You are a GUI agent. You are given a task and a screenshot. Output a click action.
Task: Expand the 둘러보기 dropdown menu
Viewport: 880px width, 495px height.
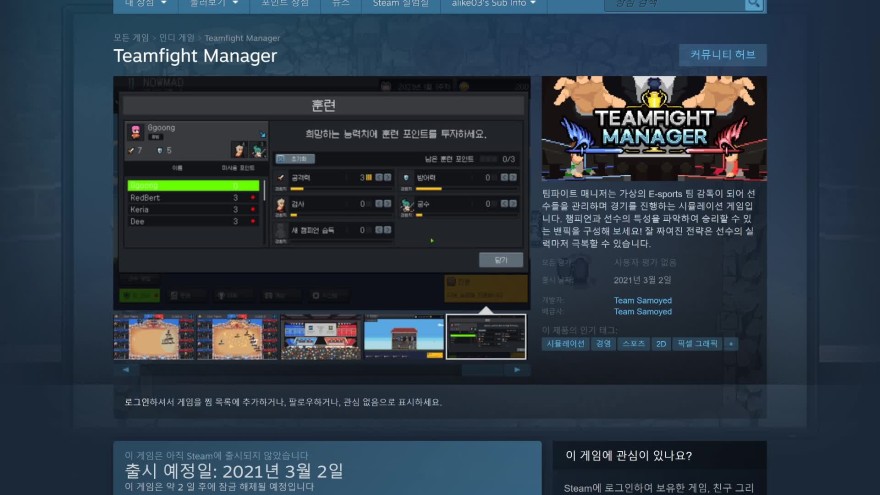click(214, 4)
